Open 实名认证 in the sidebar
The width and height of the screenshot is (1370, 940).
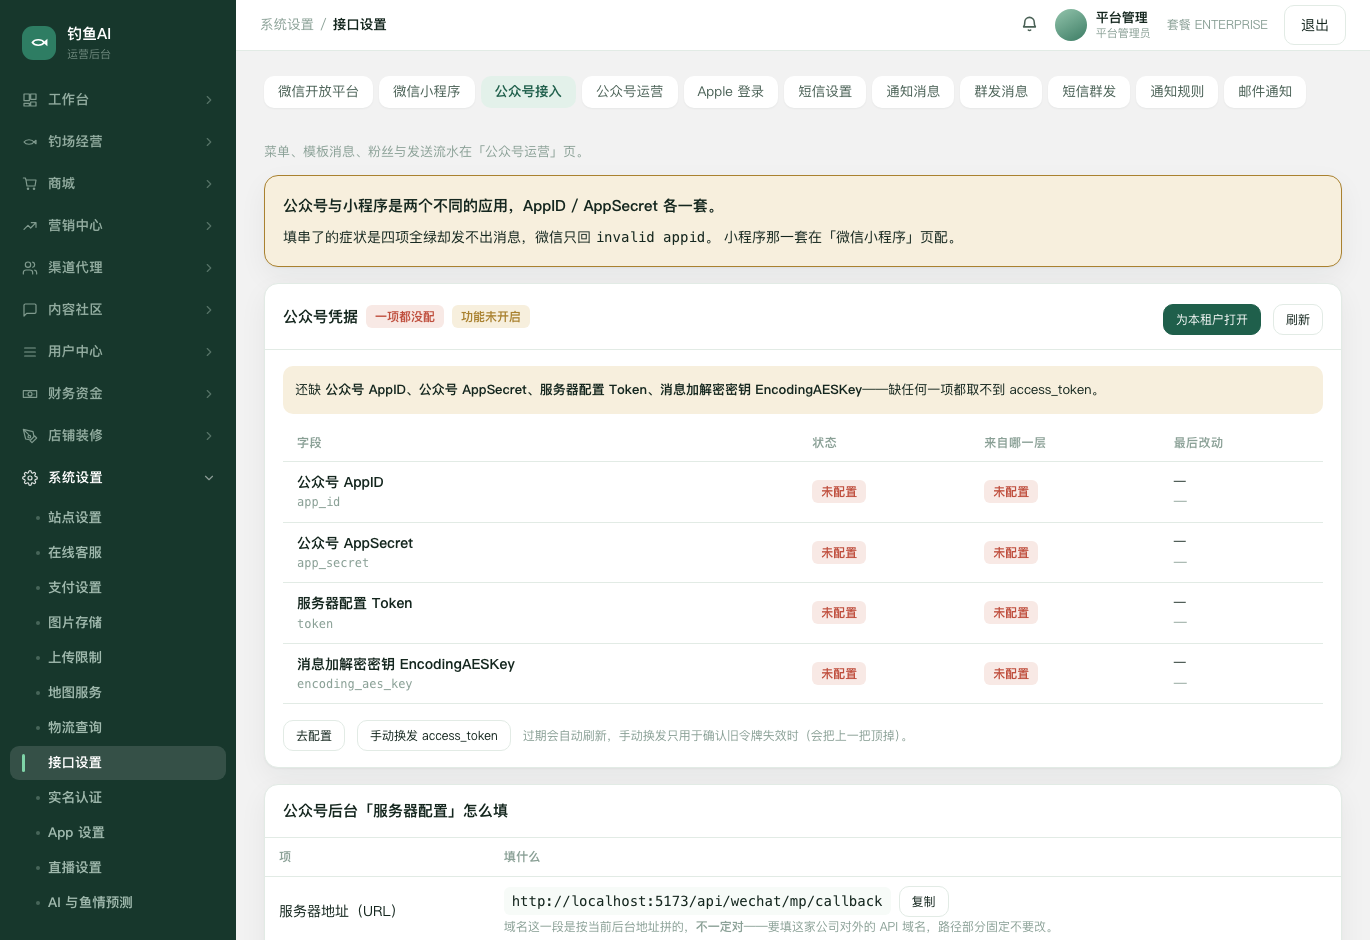tap(118, 797)
